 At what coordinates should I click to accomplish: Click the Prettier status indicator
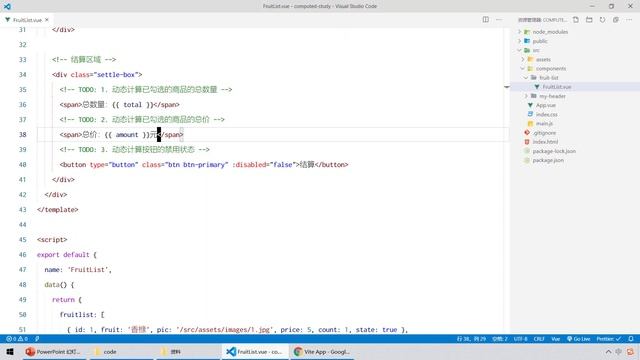[609, 339]
